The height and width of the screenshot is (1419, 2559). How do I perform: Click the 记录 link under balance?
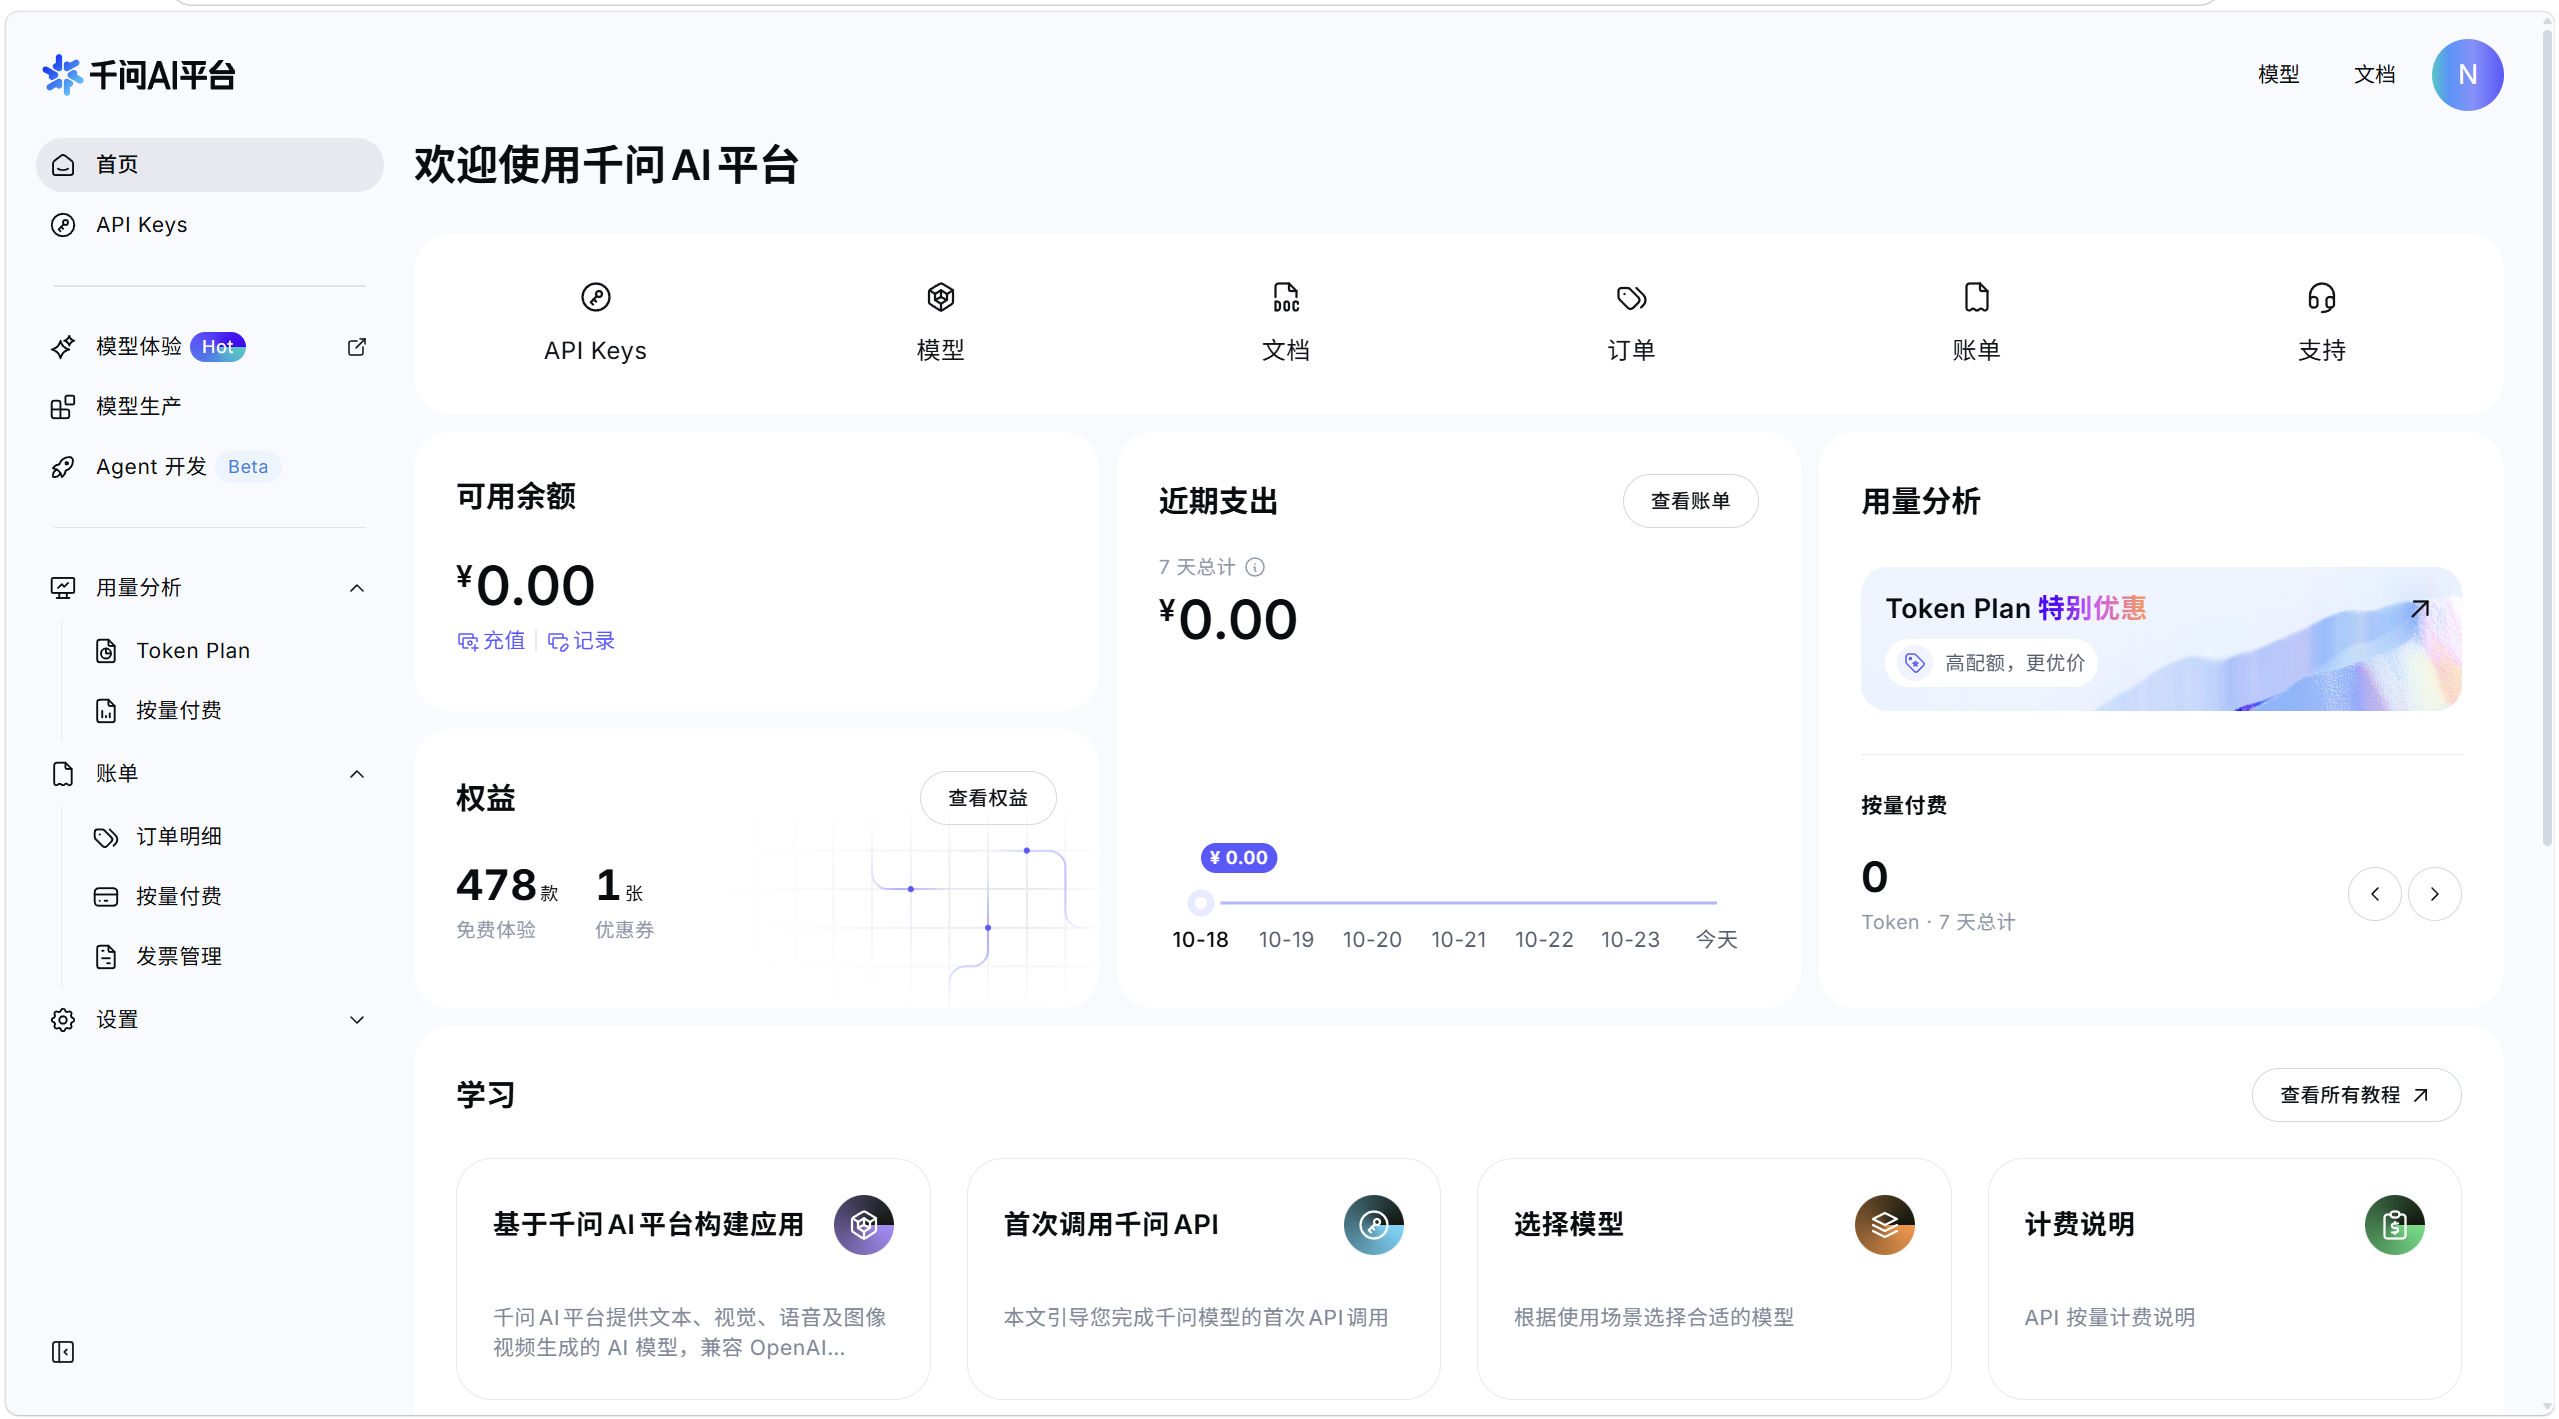click(581, 641)
